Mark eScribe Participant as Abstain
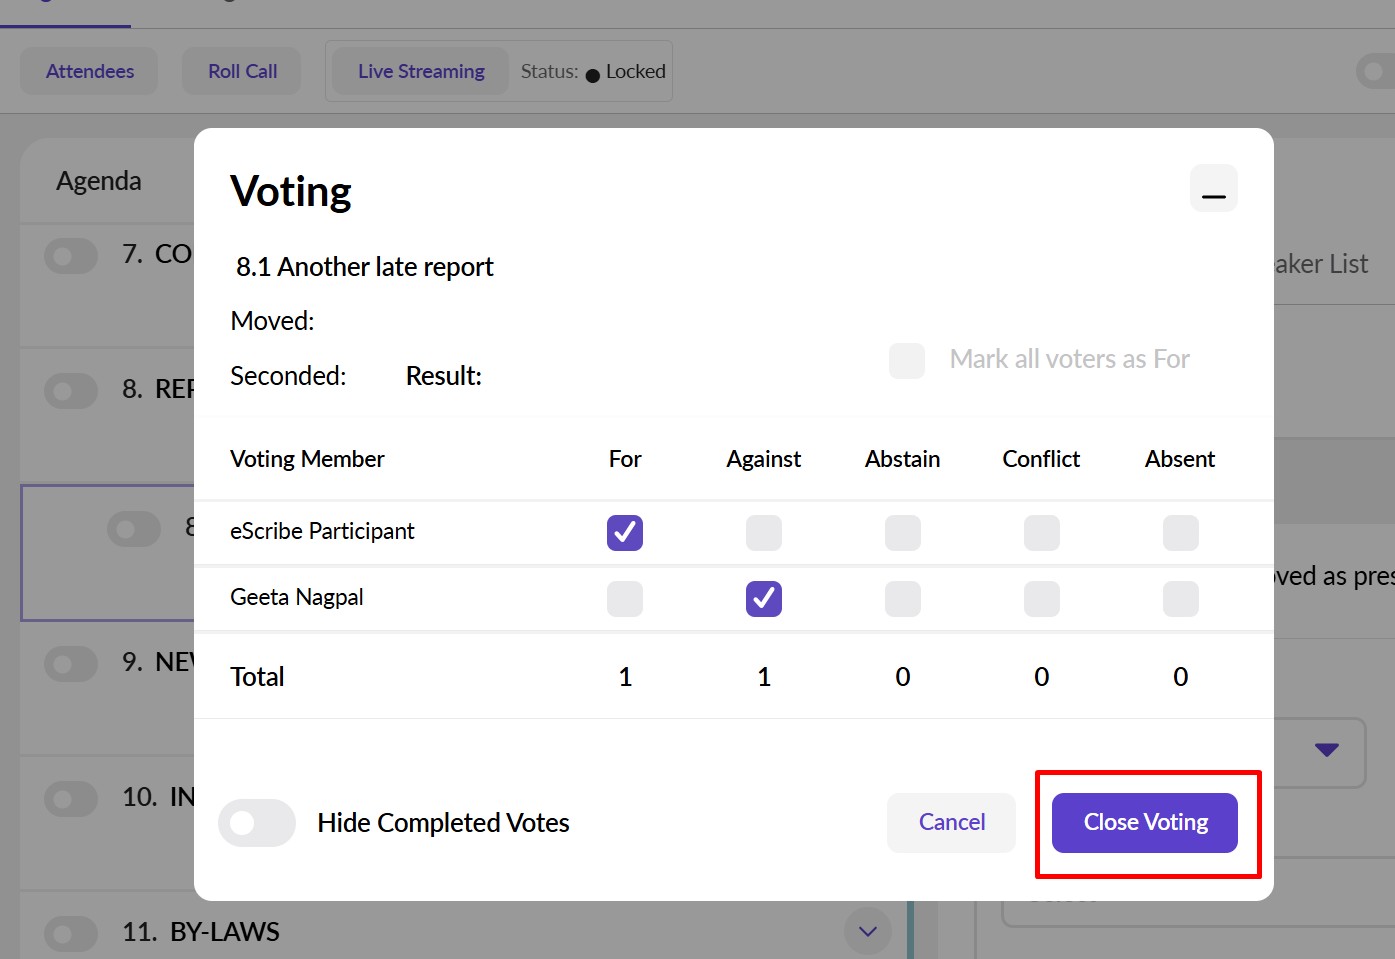 [x=903, y=533]
